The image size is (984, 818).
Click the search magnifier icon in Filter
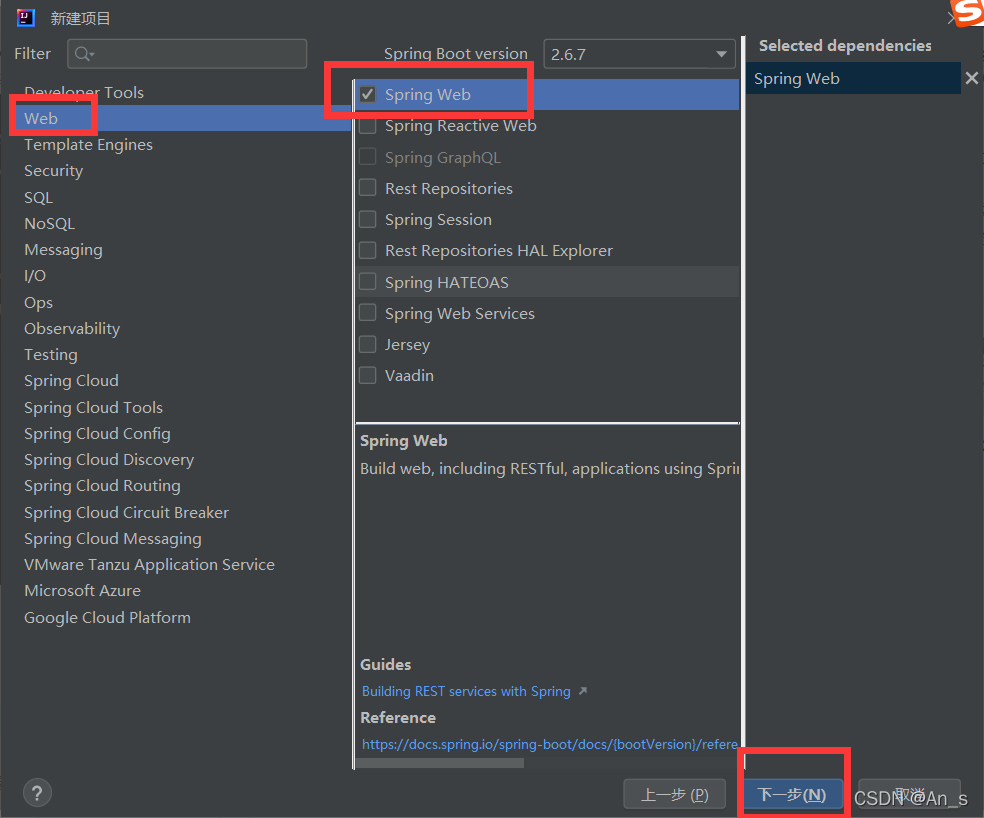[x=83, y=54]
